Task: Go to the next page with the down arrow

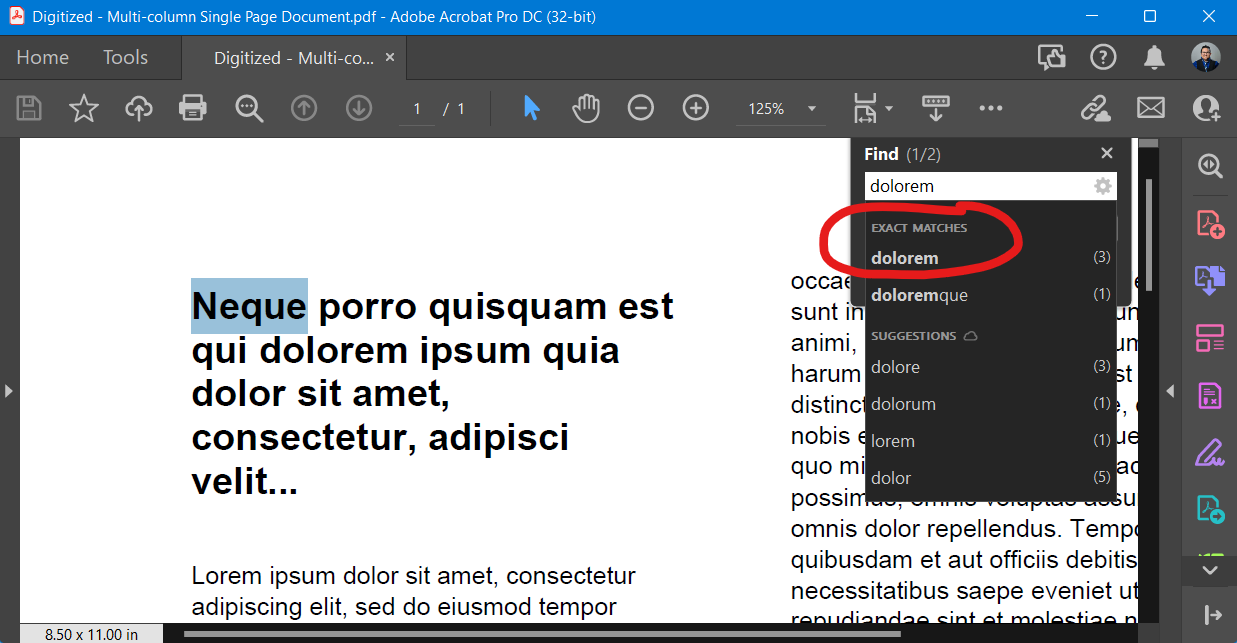Action: [358, 108]
